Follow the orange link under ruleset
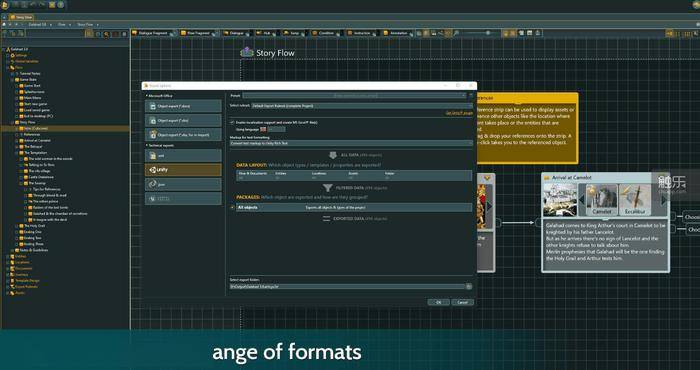The image size is (700, 370). tap(459, 113)
